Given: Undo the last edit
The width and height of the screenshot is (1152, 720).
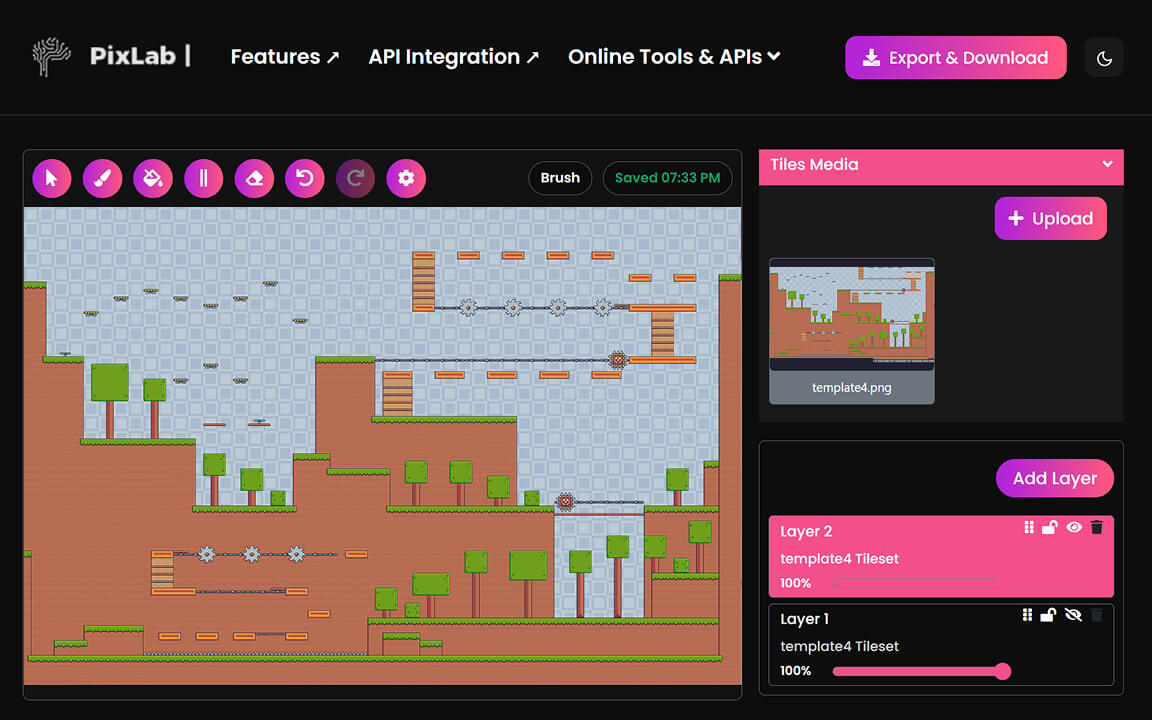Looking at the screenshot, I should coord(304,177).
